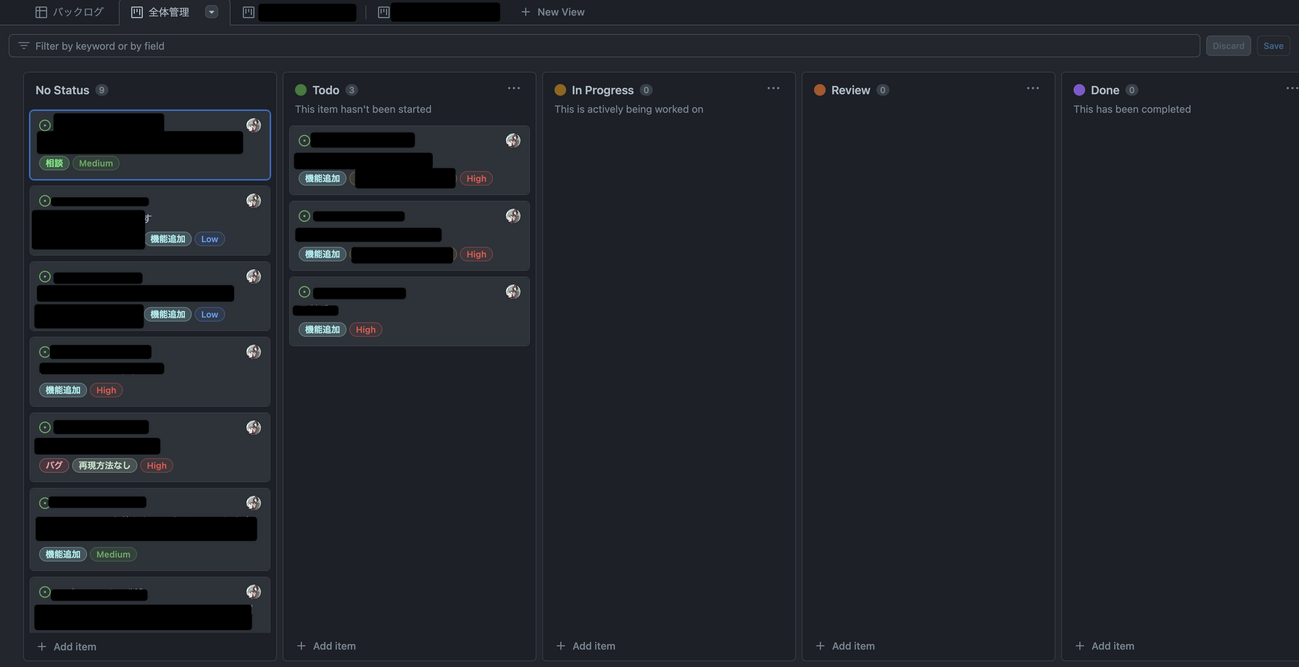The image size is (1299, 667).
Task: Click the Review column heading
Action: click(x=851, y=90)
